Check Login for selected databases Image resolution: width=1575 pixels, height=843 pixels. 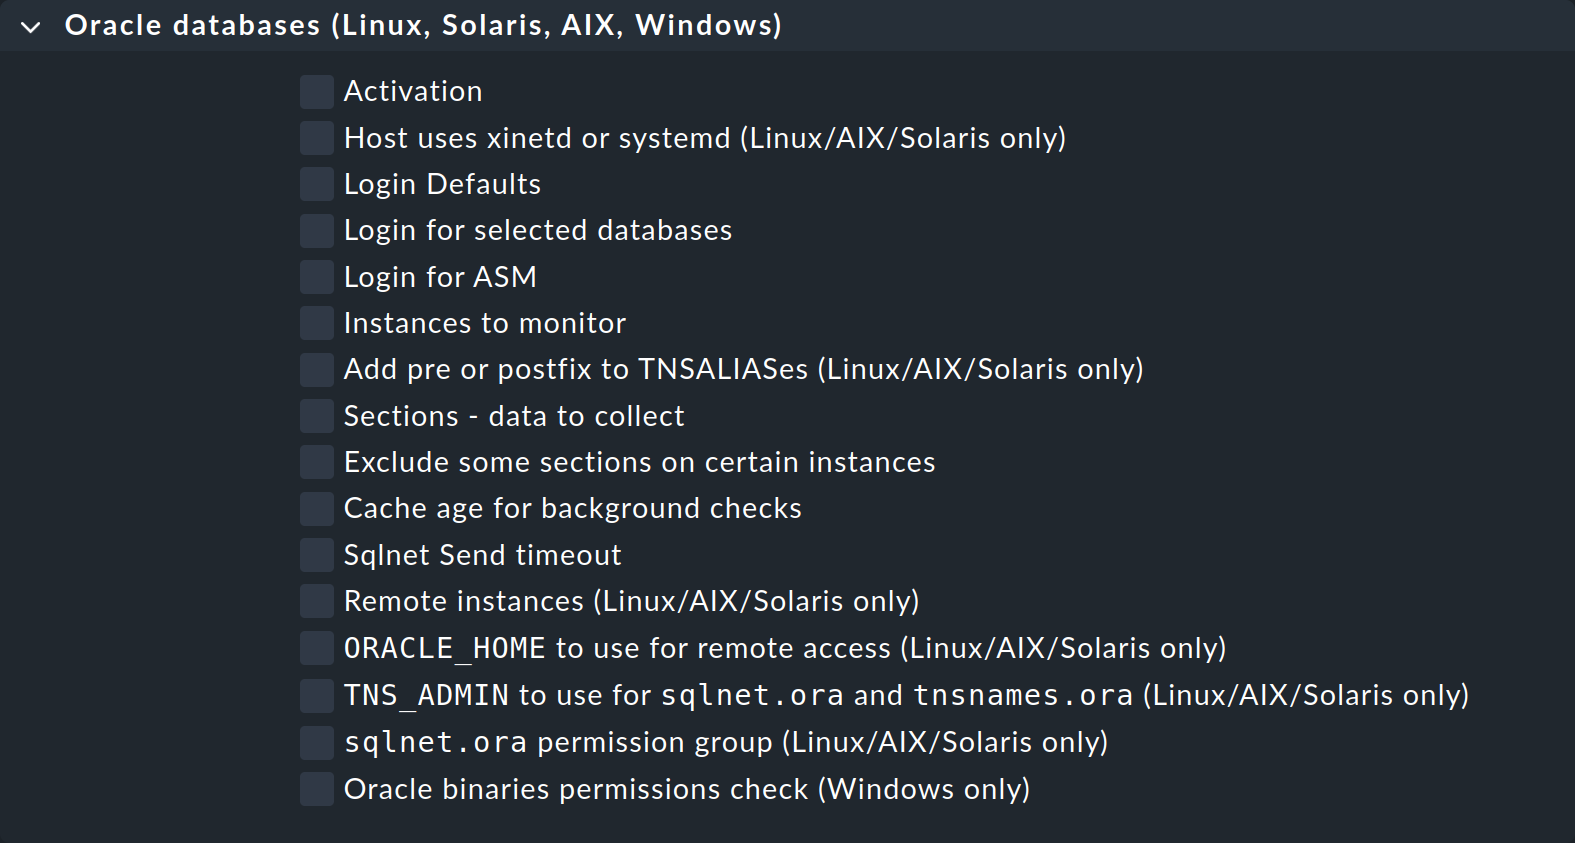pyautogui.click(x=315, y=230)
